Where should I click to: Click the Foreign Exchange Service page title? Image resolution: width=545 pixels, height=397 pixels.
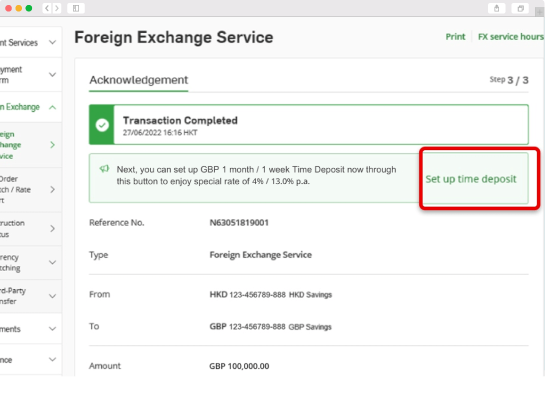coord(174,37)
